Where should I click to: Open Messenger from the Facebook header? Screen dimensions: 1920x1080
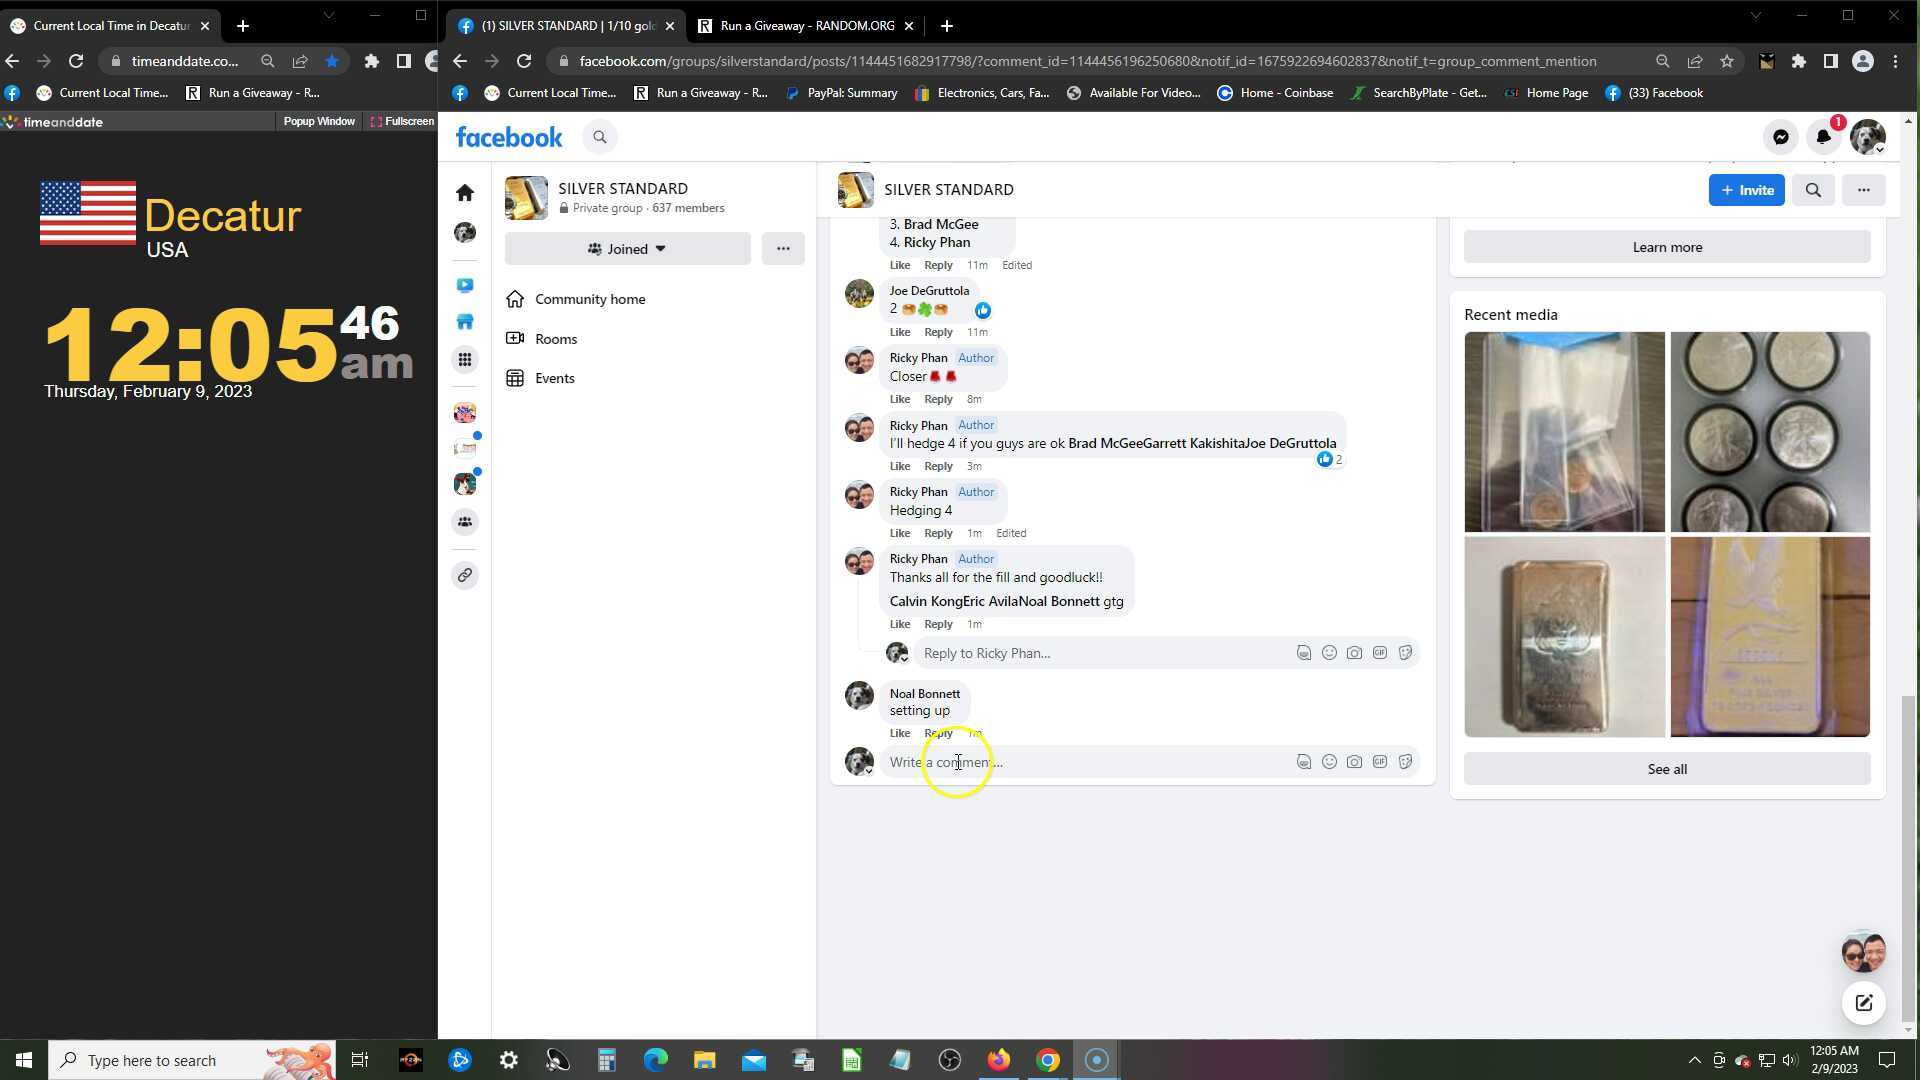coord(1780,138)
